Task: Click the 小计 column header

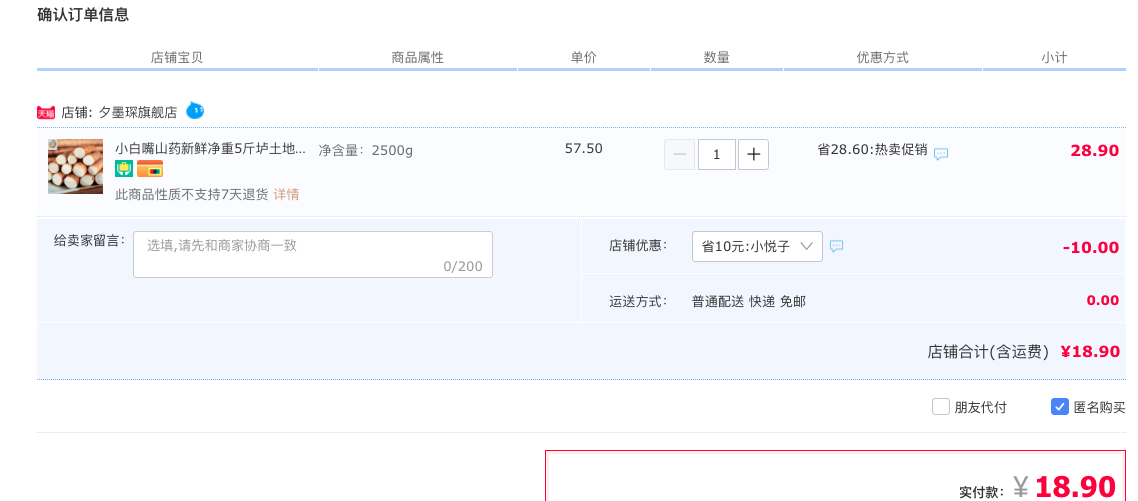Action: point(1054,57)
